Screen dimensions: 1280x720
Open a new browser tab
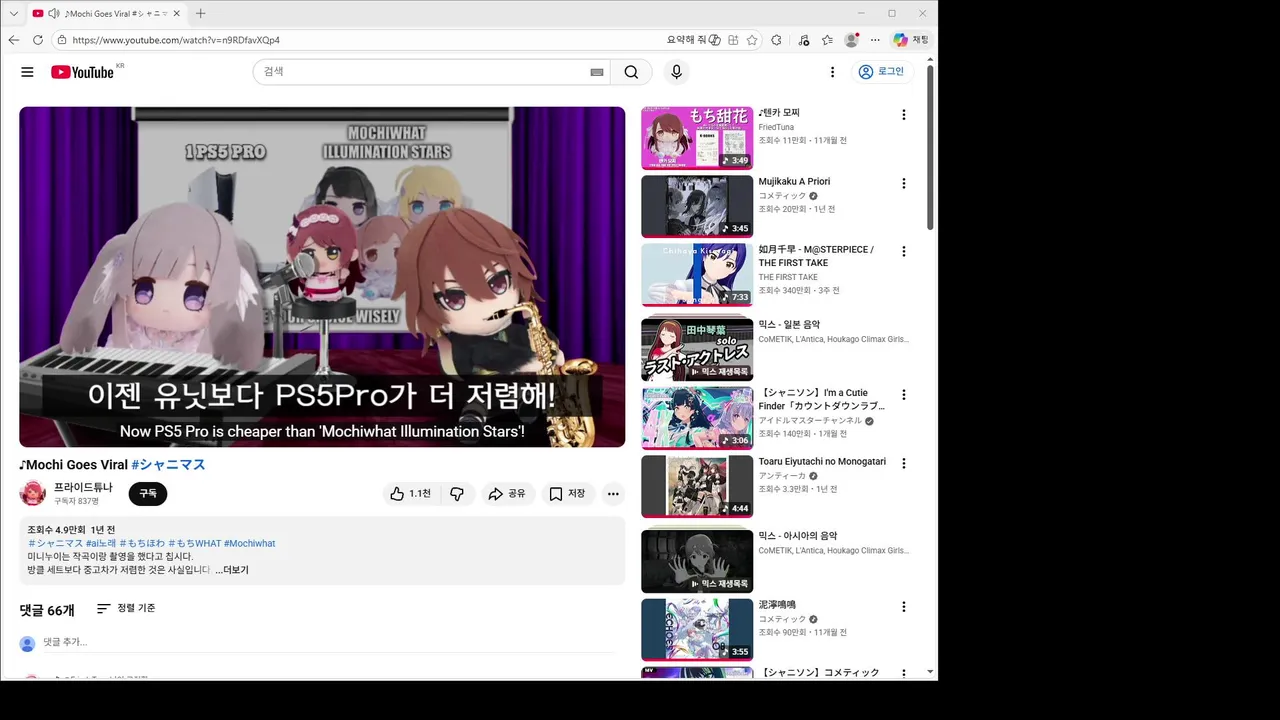click(201, 14)
